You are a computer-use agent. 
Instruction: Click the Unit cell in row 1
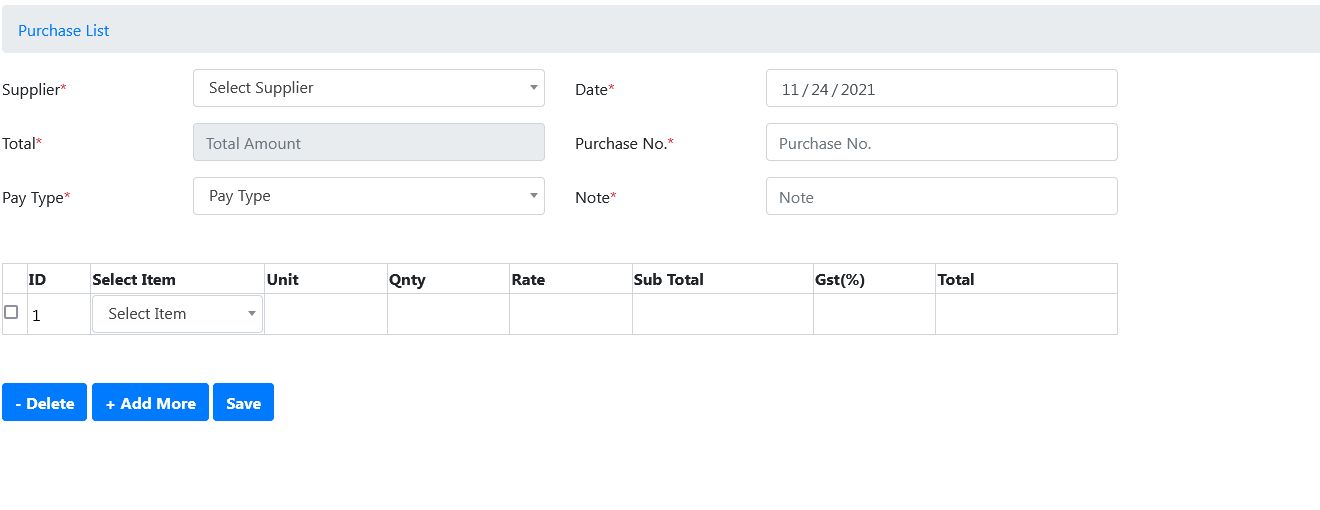coord(326,314)
